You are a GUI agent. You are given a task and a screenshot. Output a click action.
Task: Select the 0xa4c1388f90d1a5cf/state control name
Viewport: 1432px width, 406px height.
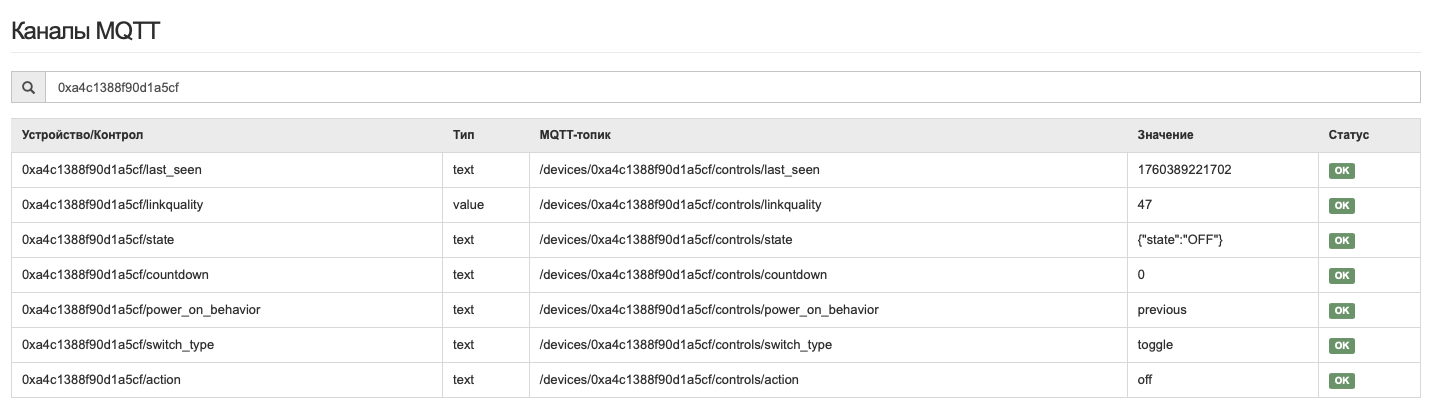[x=98, y=240]
